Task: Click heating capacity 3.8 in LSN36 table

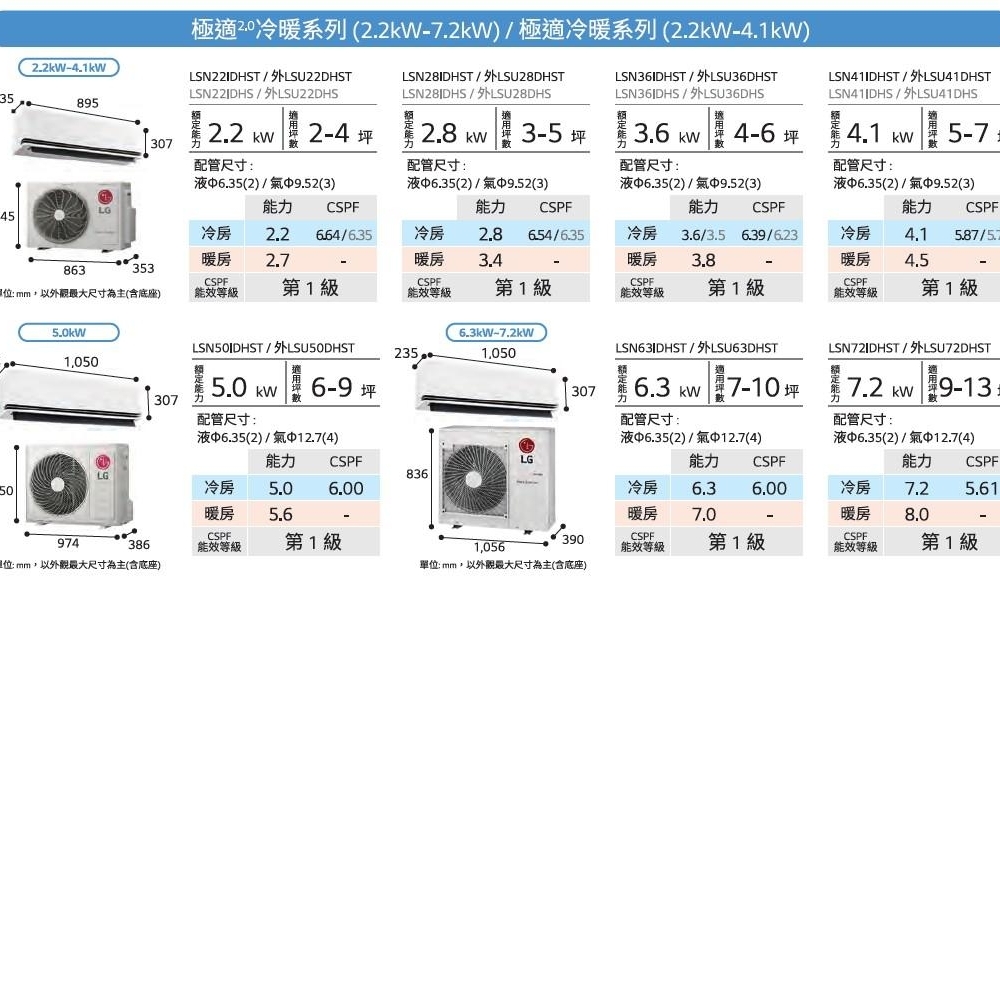Action: [x=703, y=261]
